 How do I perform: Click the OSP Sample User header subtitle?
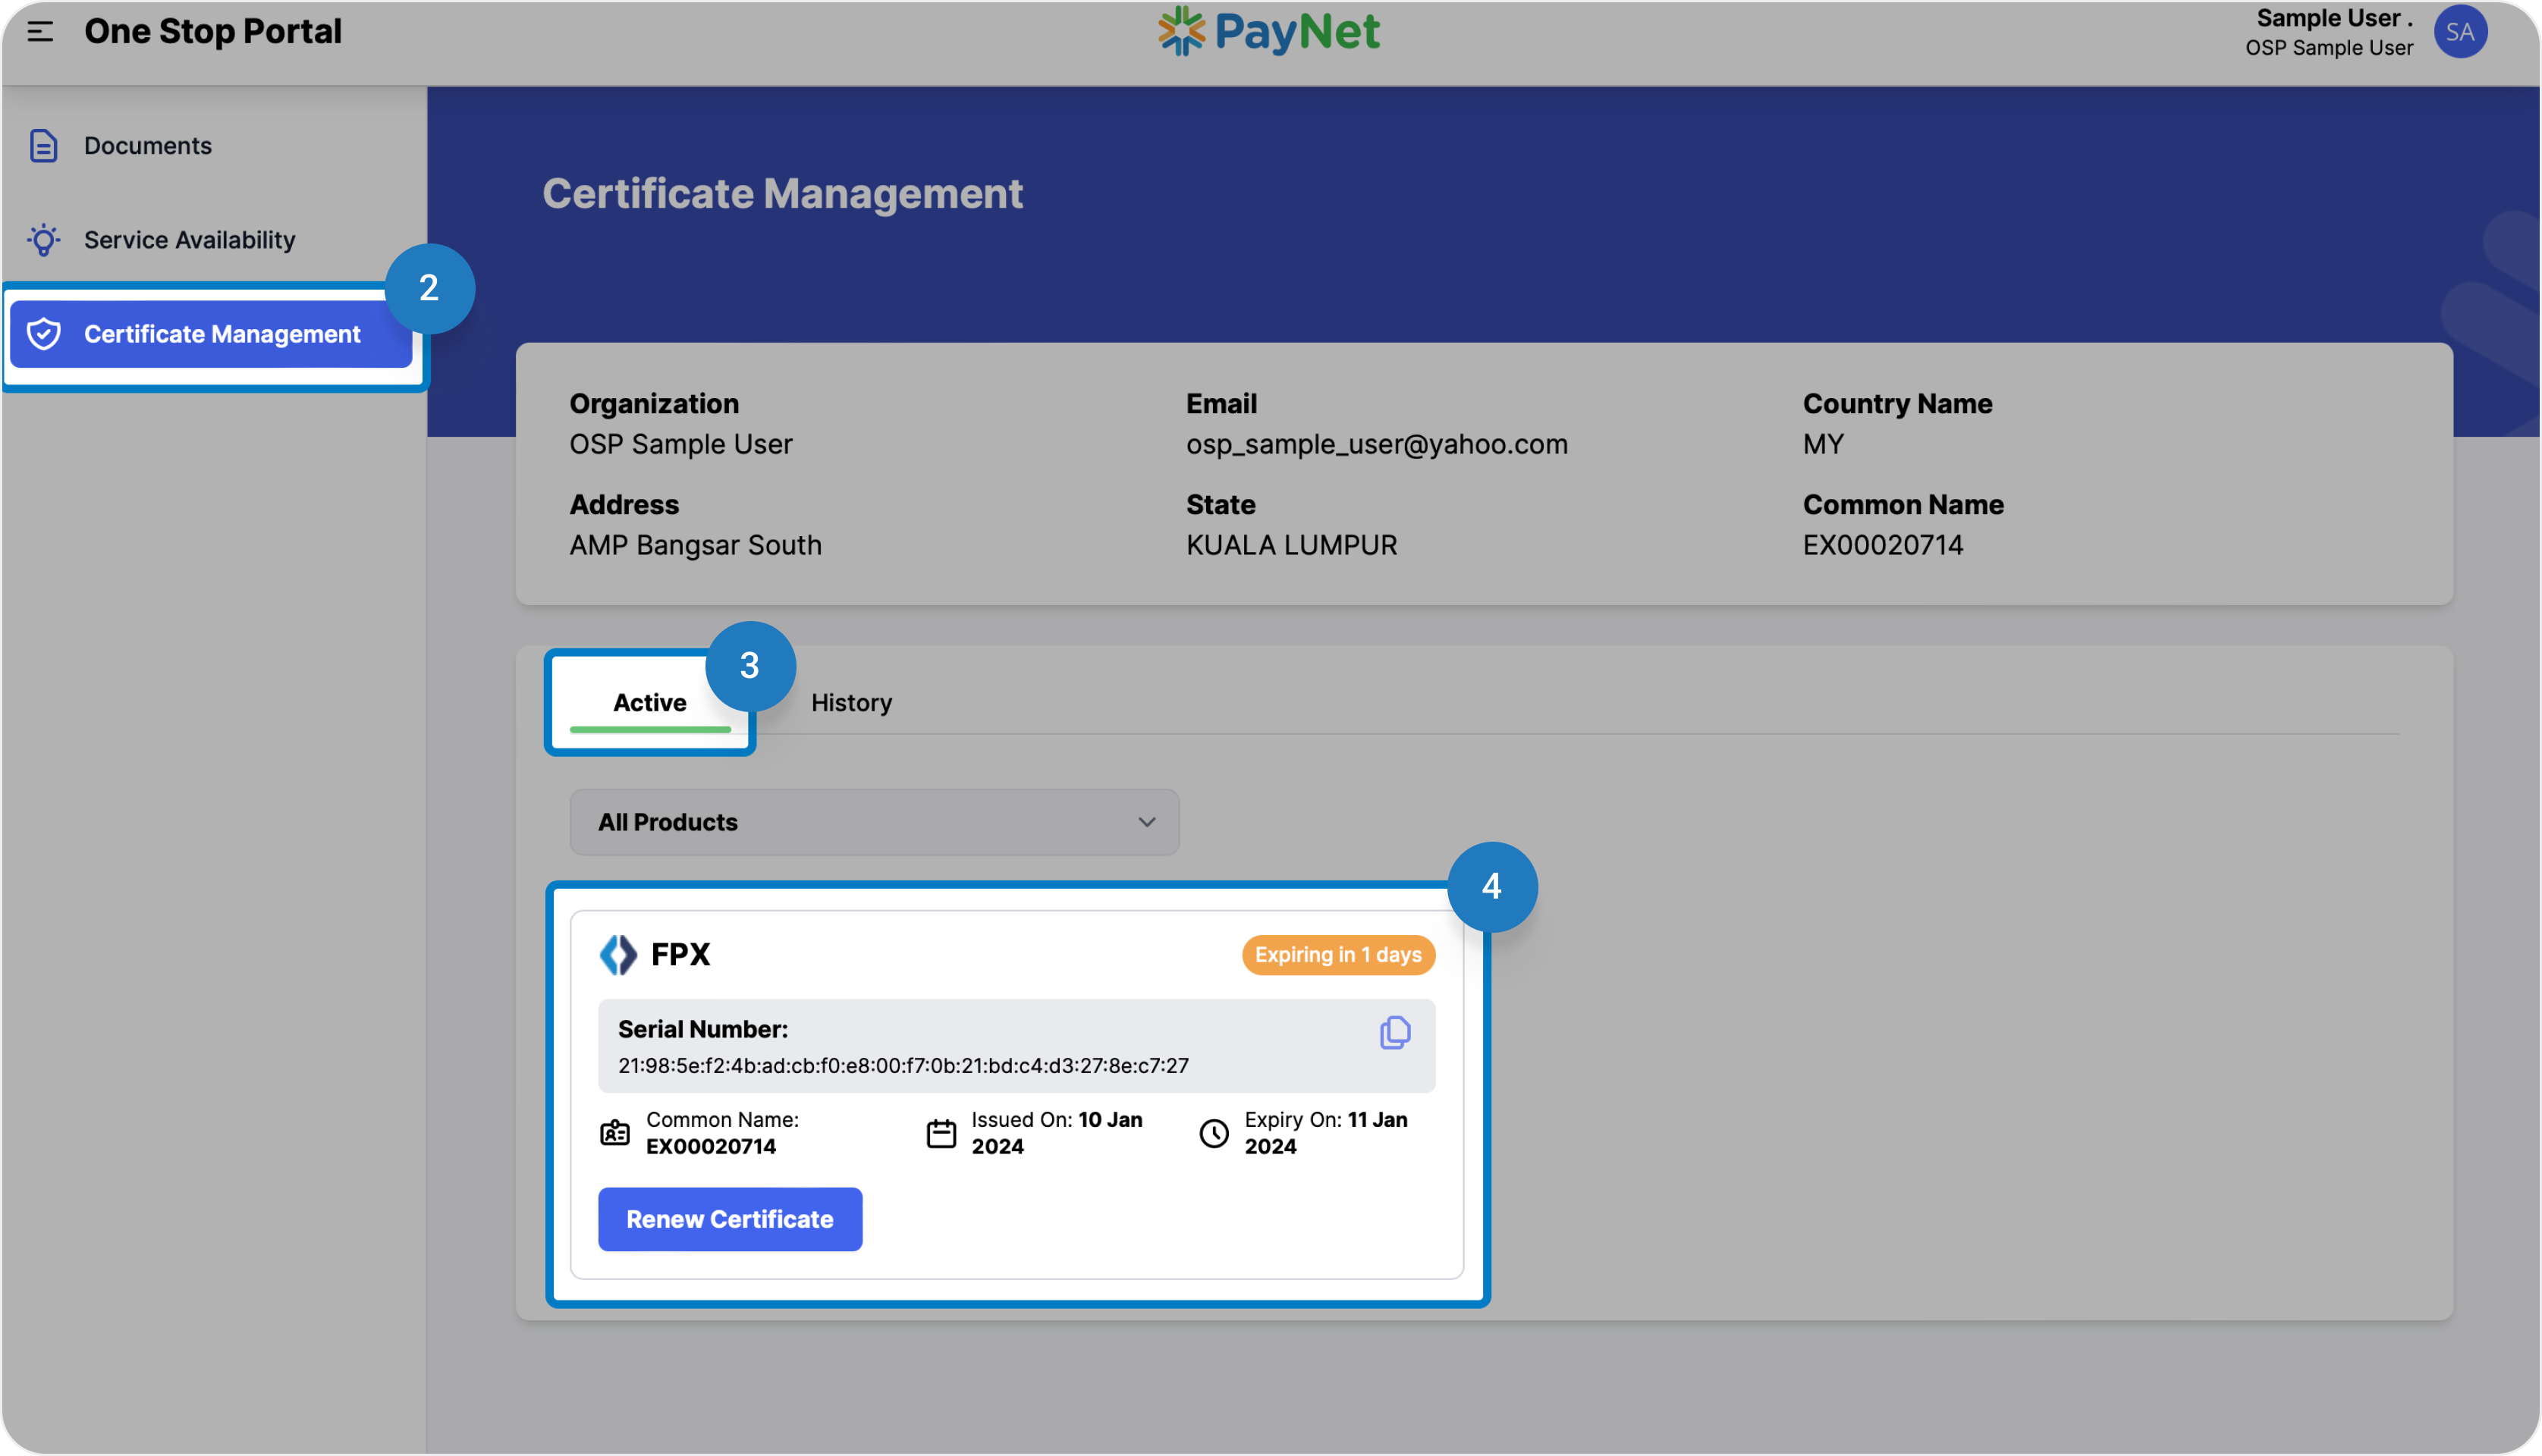[x=2329, y=48]
